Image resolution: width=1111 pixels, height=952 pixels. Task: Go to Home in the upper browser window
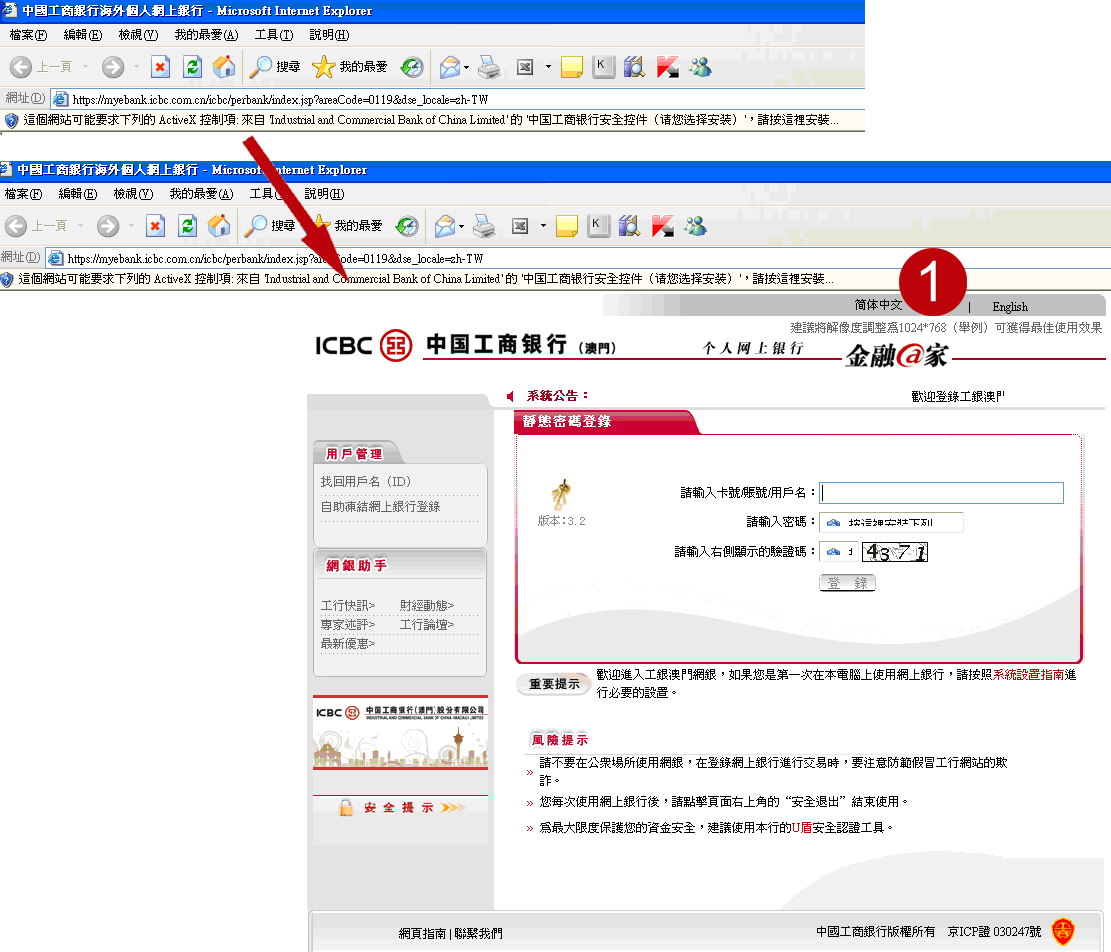coord(224,67)
